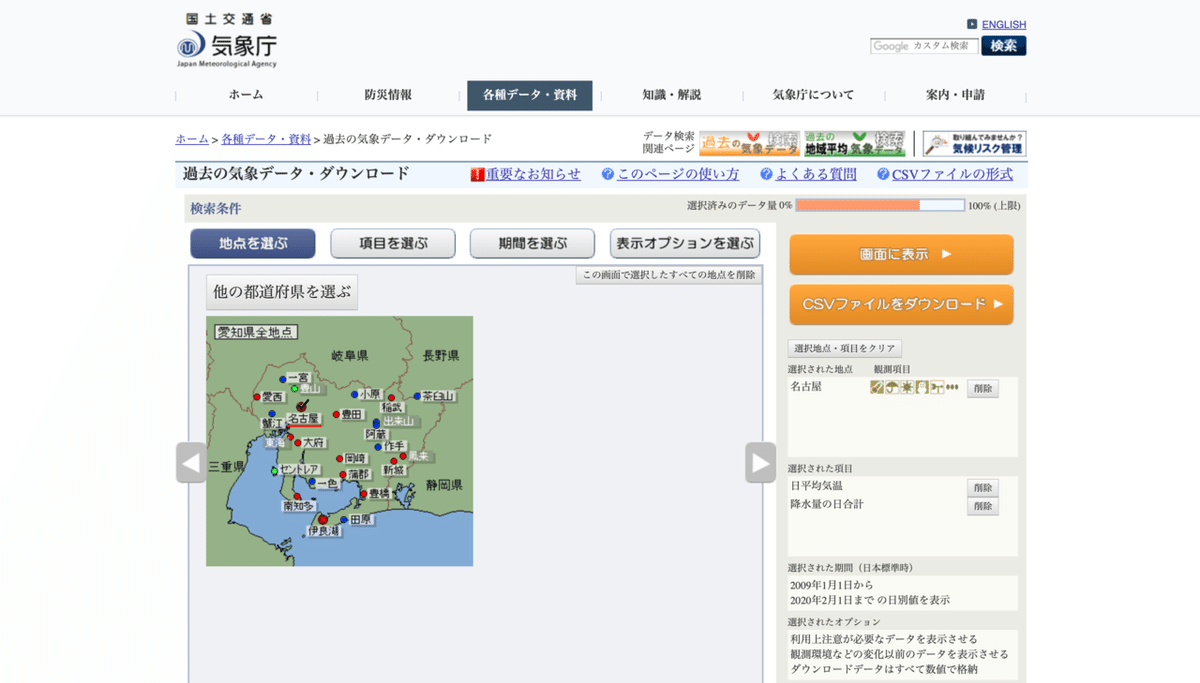Select the 蟹江 station on map
This screenshot has height=683, width=1200.
click(x=272, y=413)
